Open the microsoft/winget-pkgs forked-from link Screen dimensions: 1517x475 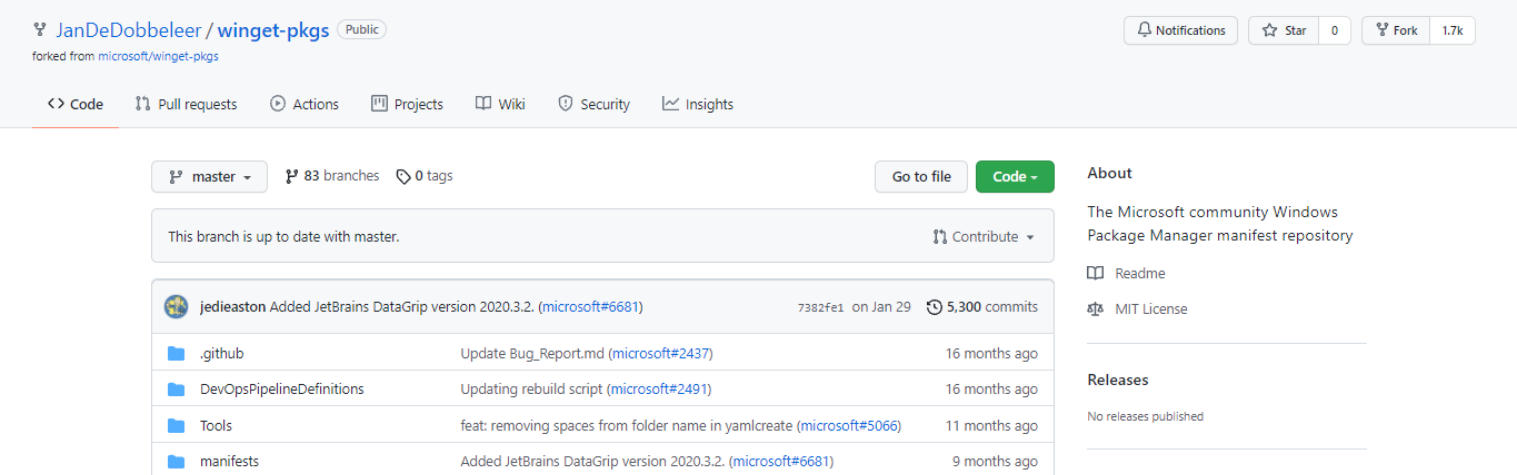(158, 56)
